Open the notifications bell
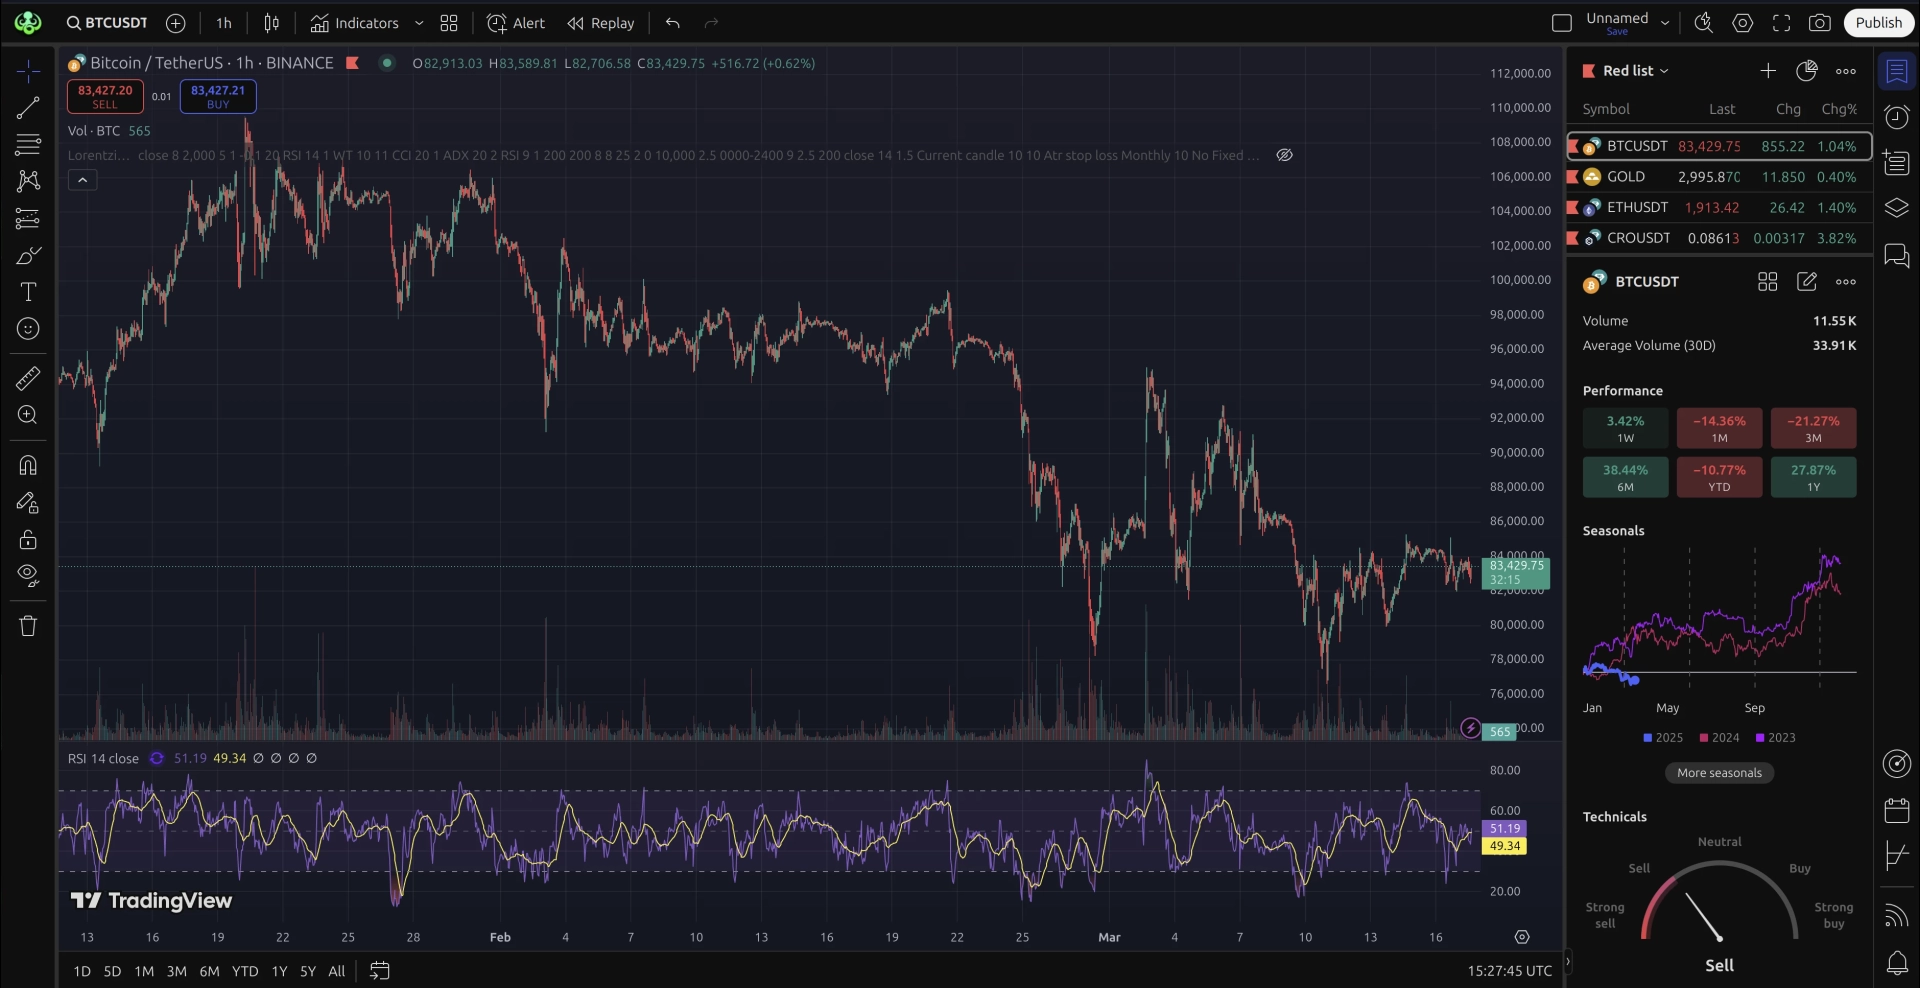The image size is (1920, 988). 1897,963
